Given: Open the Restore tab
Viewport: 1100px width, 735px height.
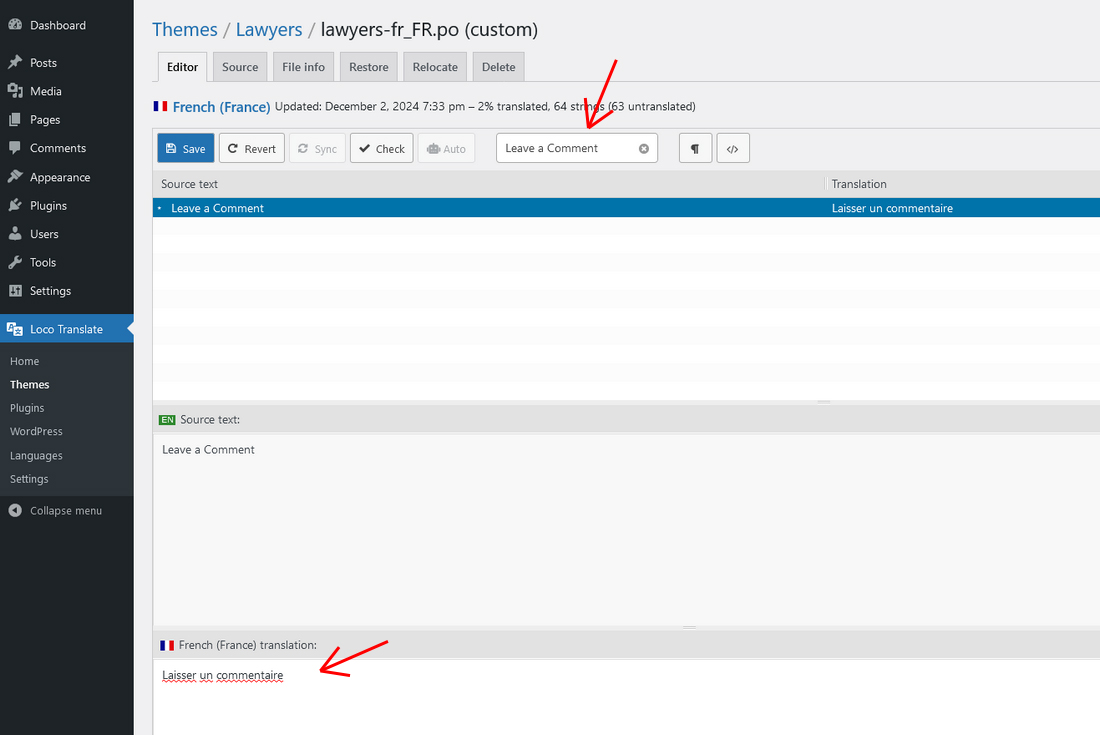Looking at the screenshot, I should (x=368, y=66).
